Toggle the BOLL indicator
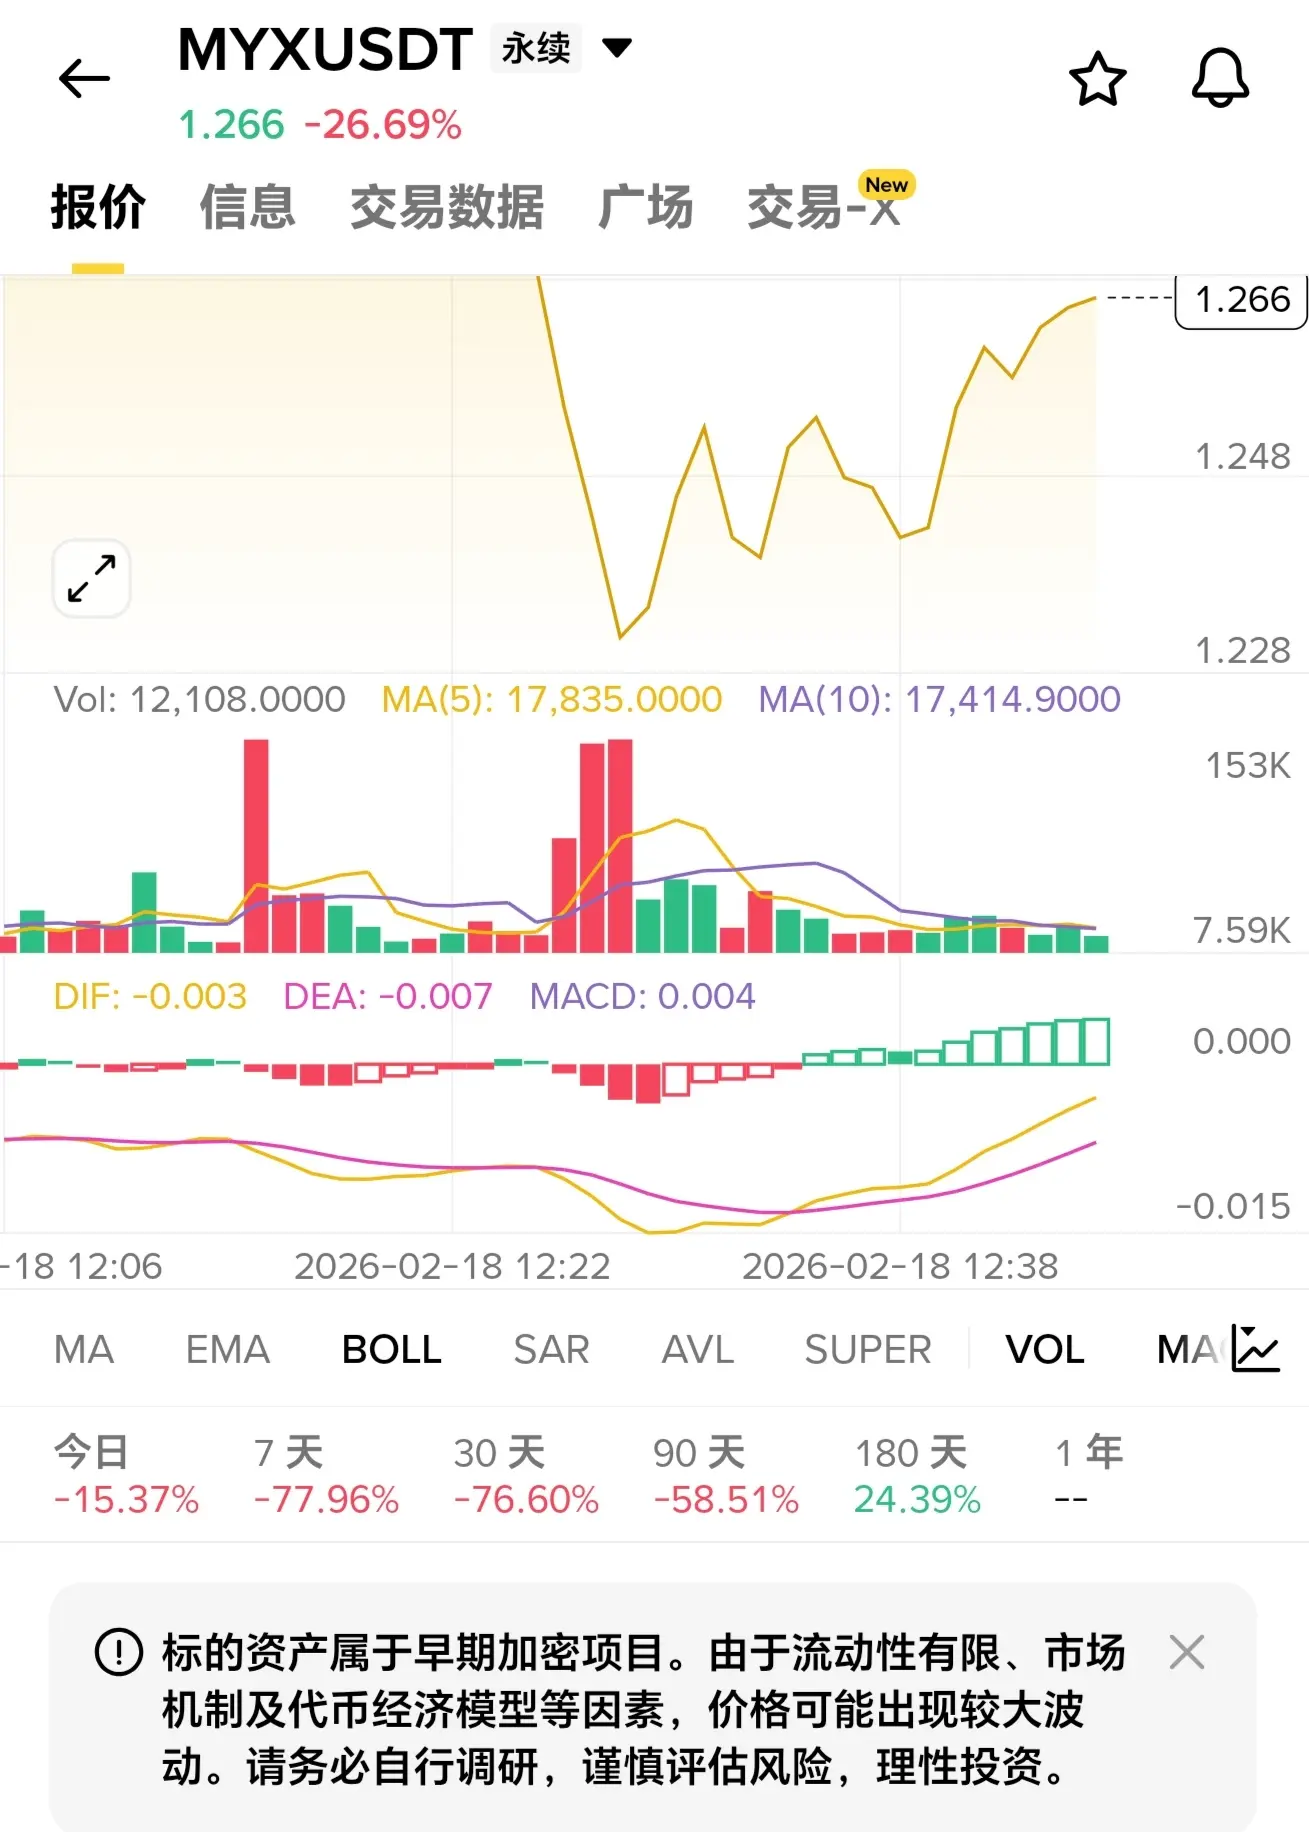 tap(392, 1349)
